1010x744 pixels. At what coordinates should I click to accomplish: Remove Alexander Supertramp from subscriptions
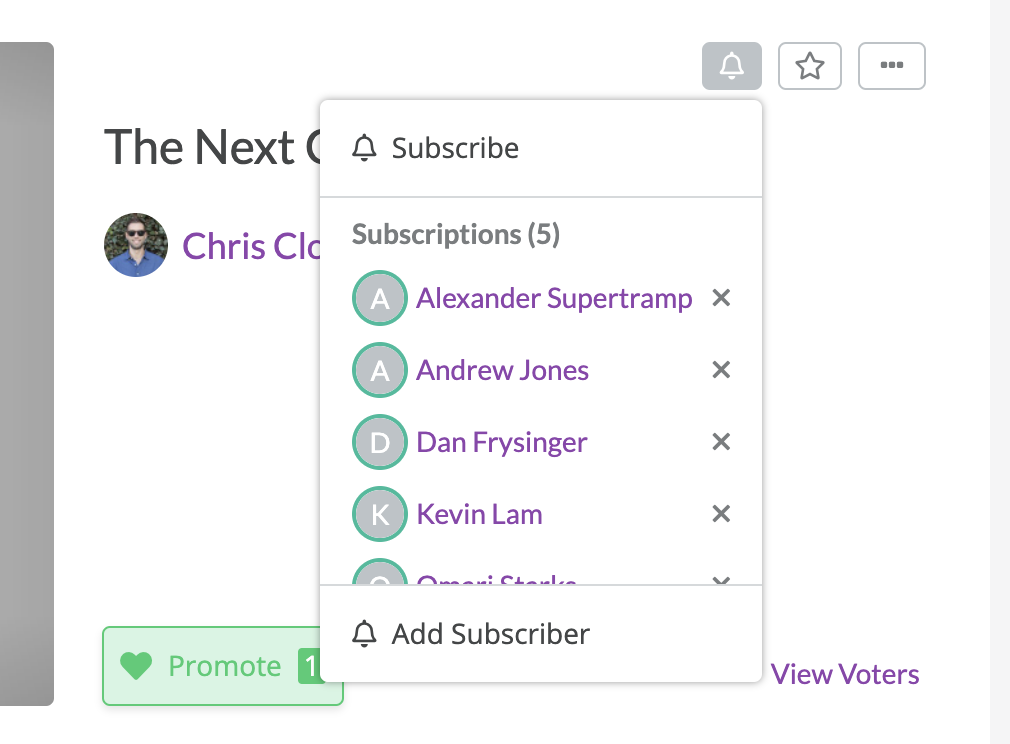click(x=721, y=298)
